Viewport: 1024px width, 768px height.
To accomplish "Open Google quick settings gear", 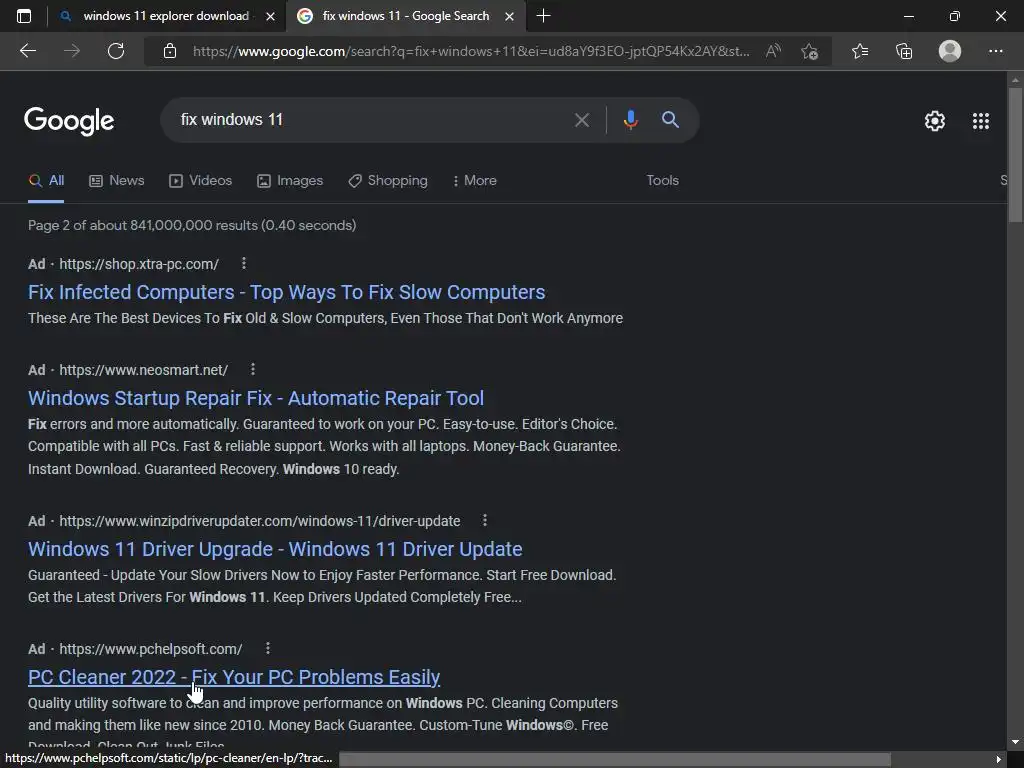I will [935, 121].
